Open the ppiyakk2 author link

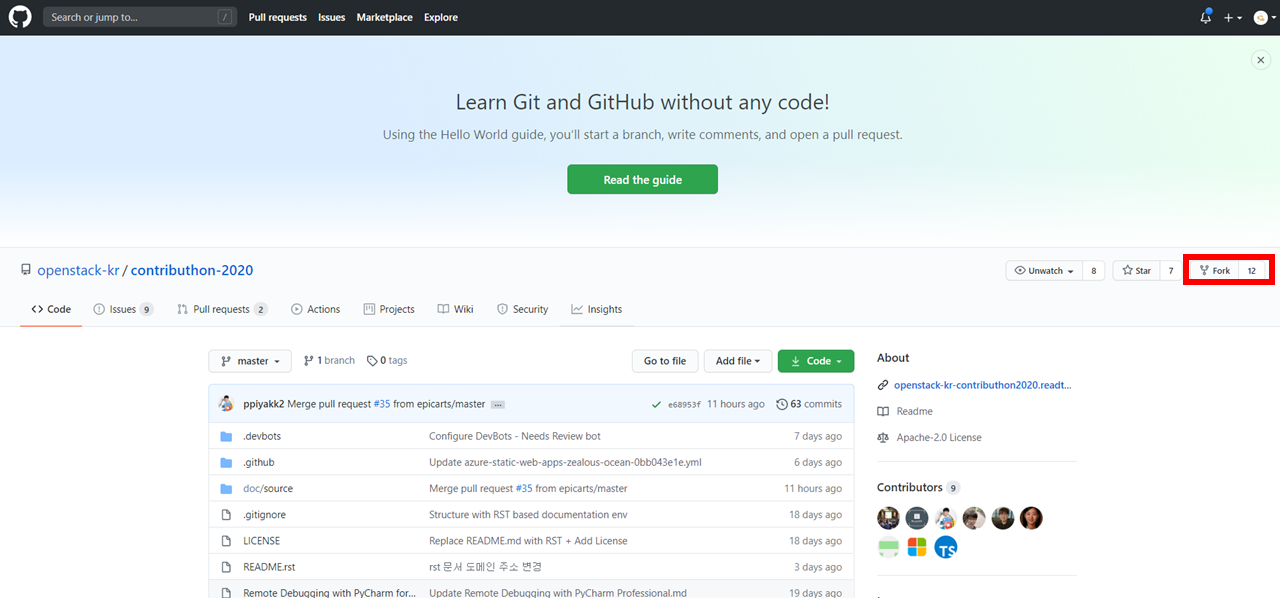click(x=264, y=404)
